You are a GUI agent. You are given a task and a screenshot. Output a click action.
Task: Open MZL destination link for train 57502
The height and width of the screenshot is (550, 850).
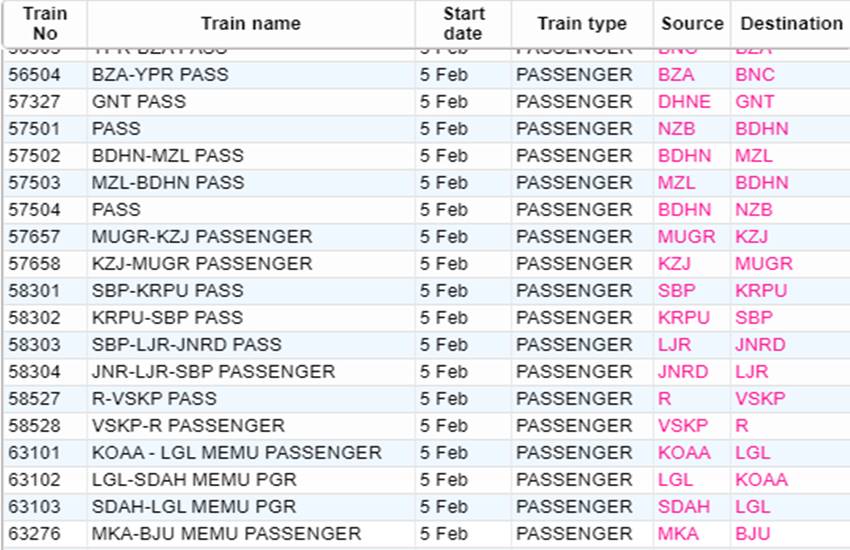click(x=754, y=156)
